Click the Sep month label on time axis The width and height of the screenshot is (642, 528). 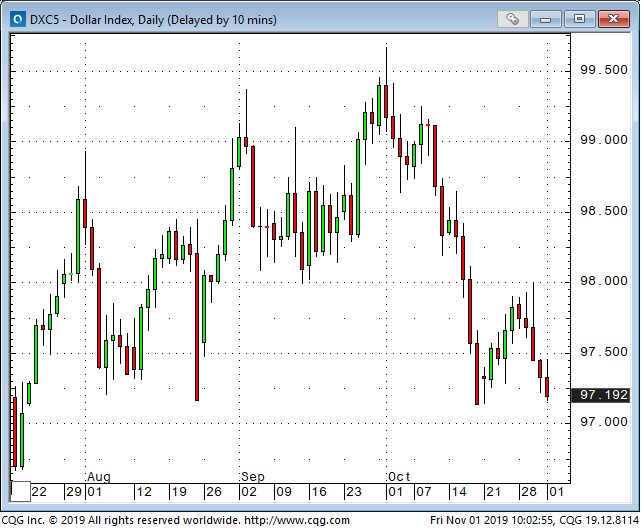253,477
